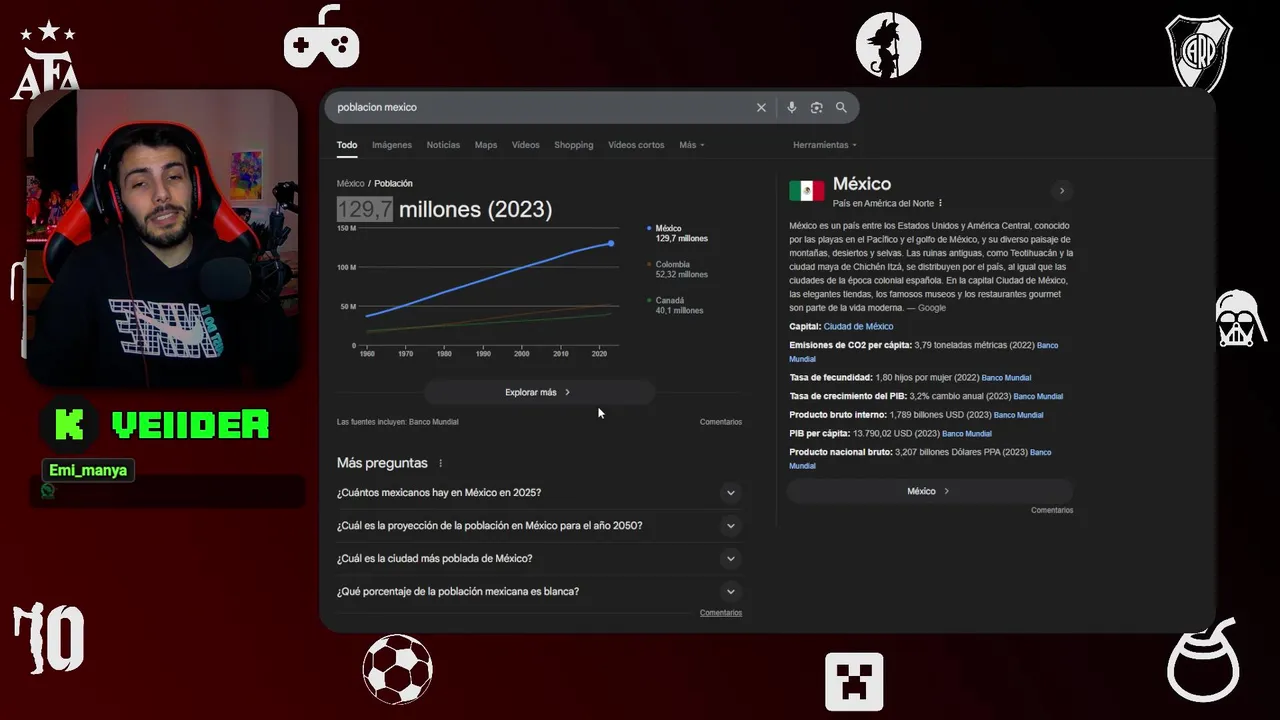Click Comentarios link below the population chart
Viewport: 1280px width, 720px height.
coord(721,422)
